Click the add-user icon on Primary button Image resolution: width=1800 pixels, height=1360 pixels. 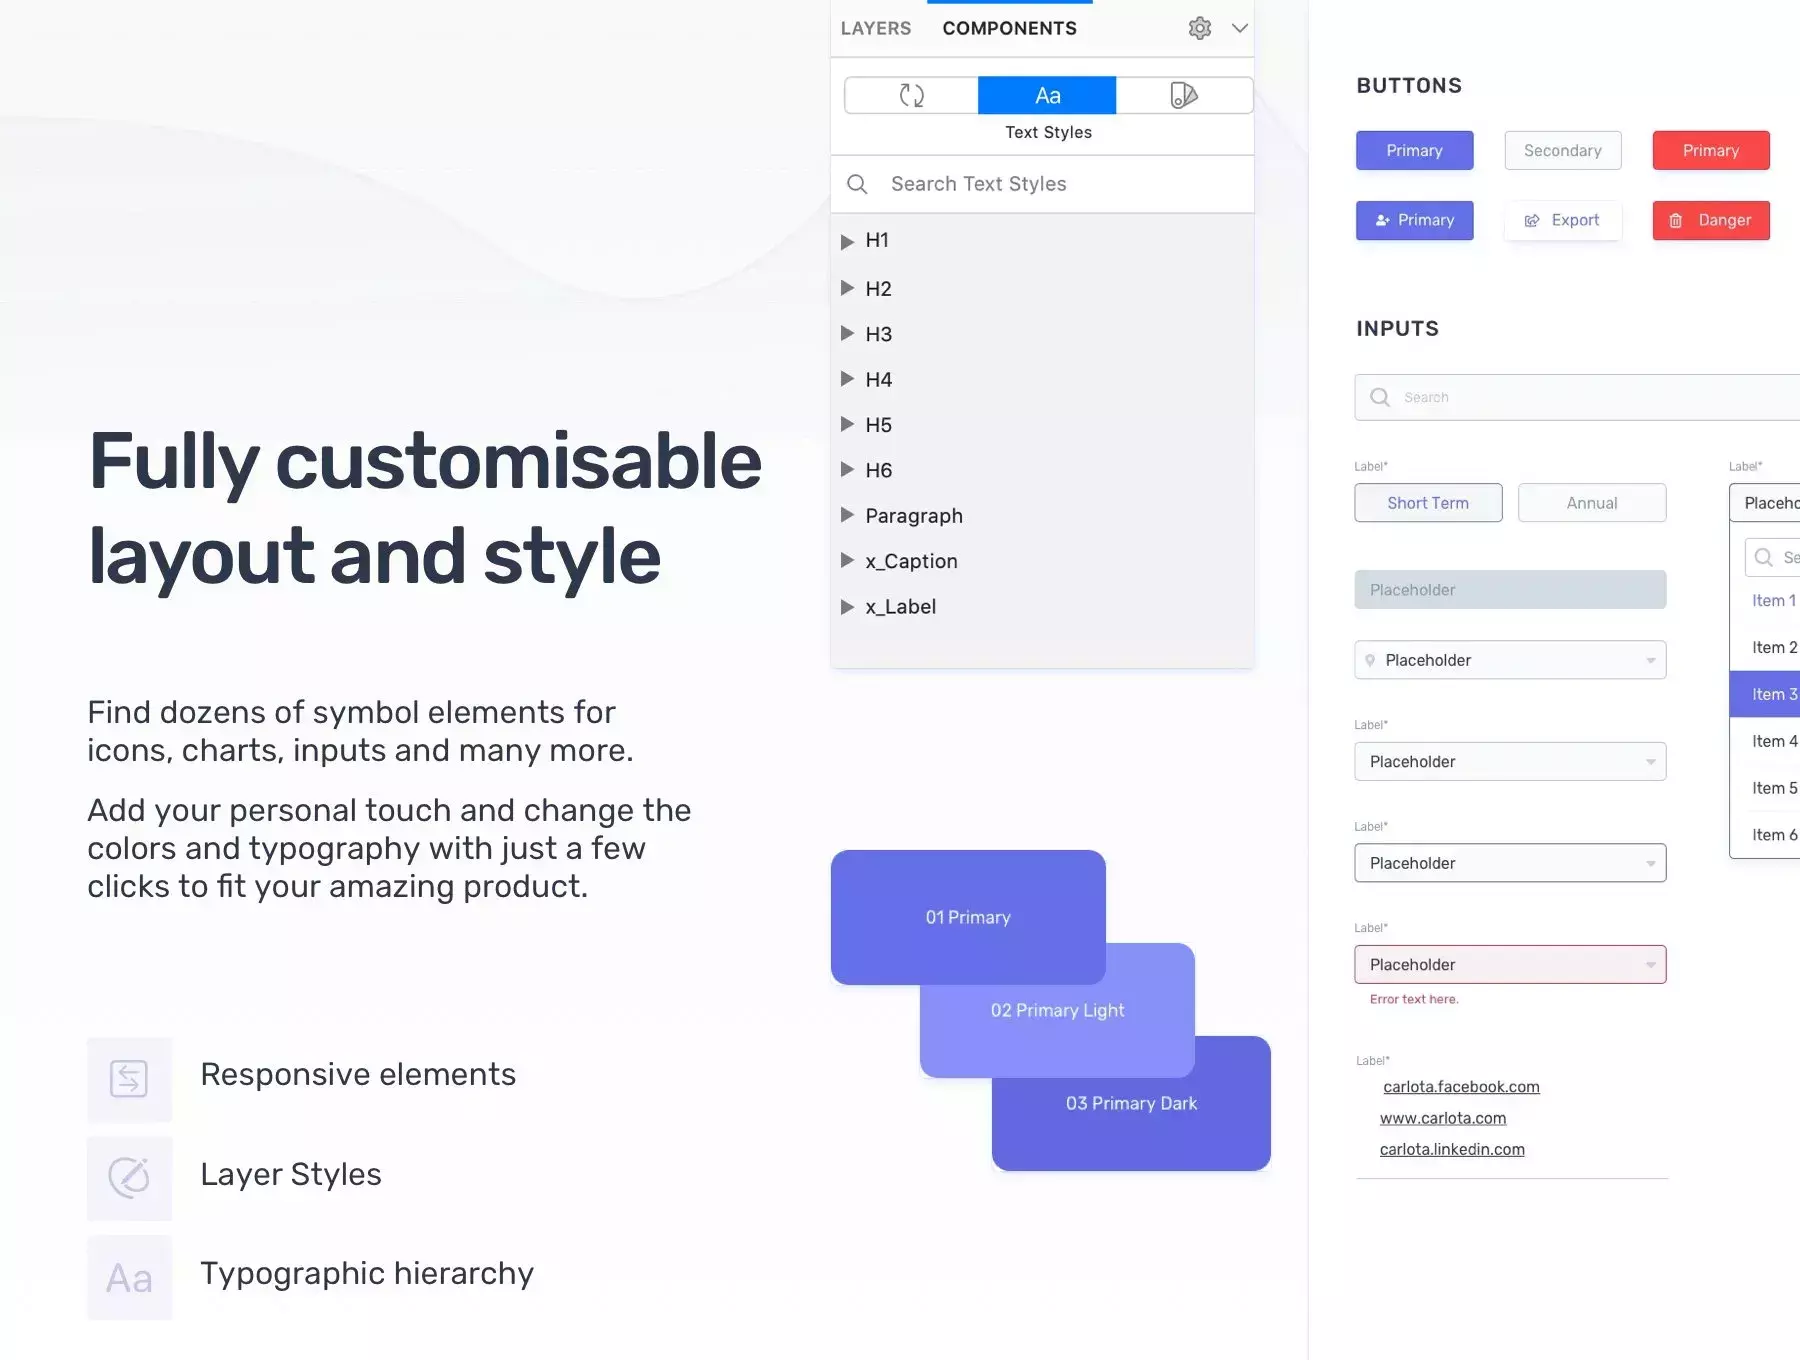(1382, 220)
